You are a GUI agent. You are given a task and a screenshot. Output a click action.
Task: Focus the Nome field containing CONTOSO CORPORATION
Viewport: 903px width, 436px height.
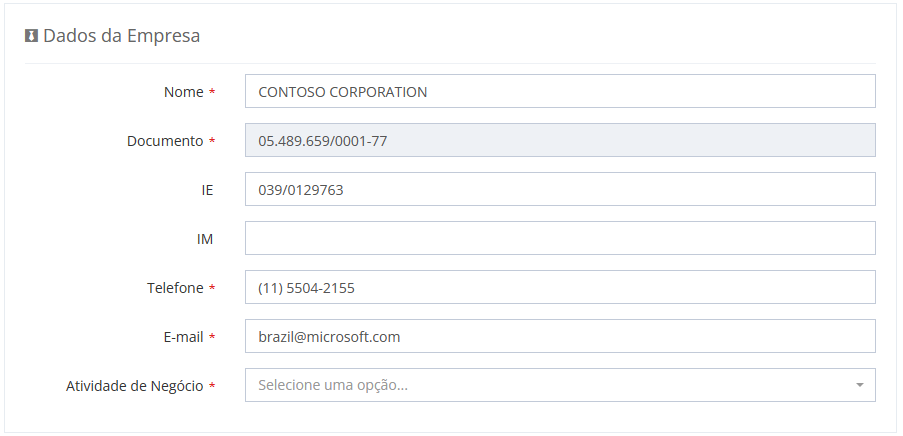[x=560, y=92]
